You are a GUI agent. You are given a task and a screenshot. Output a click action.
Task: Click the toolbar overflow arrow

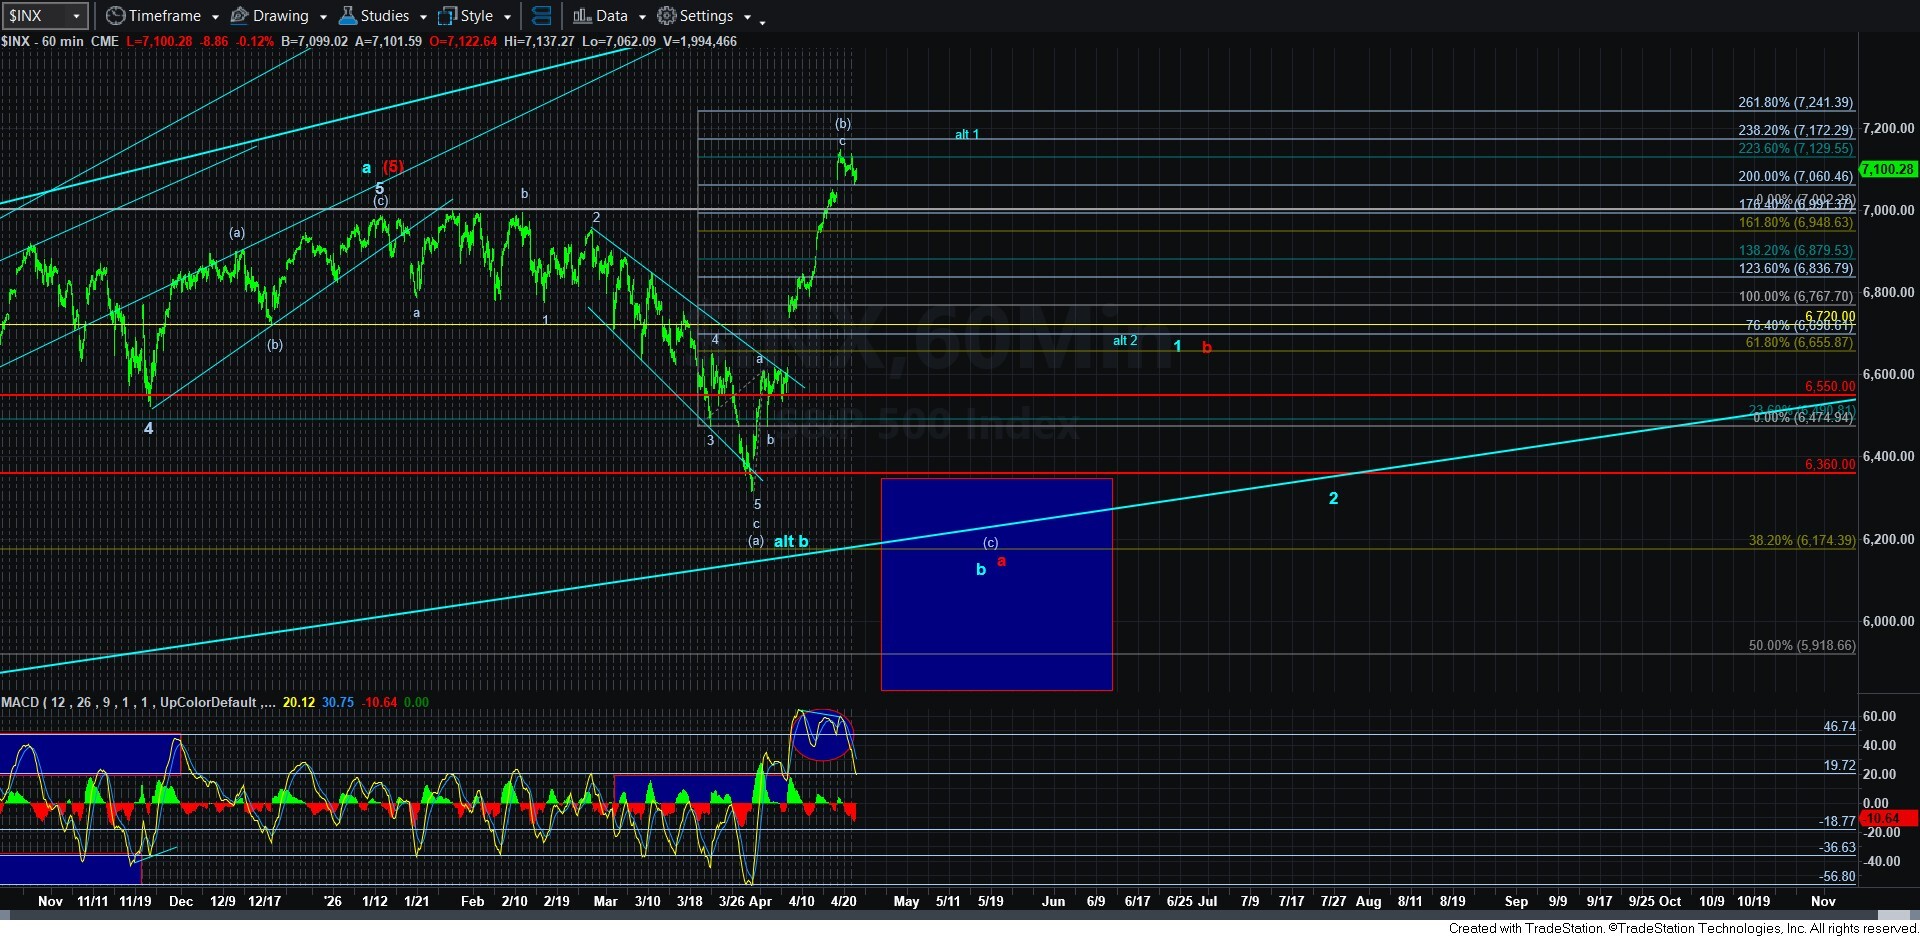click(x=762, y=20)
